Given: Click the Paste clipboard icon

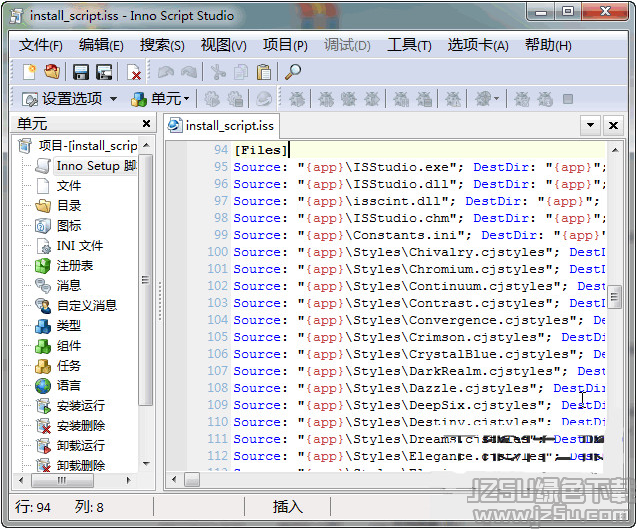Looking at the screenshot, I should (x=264, y=72).
